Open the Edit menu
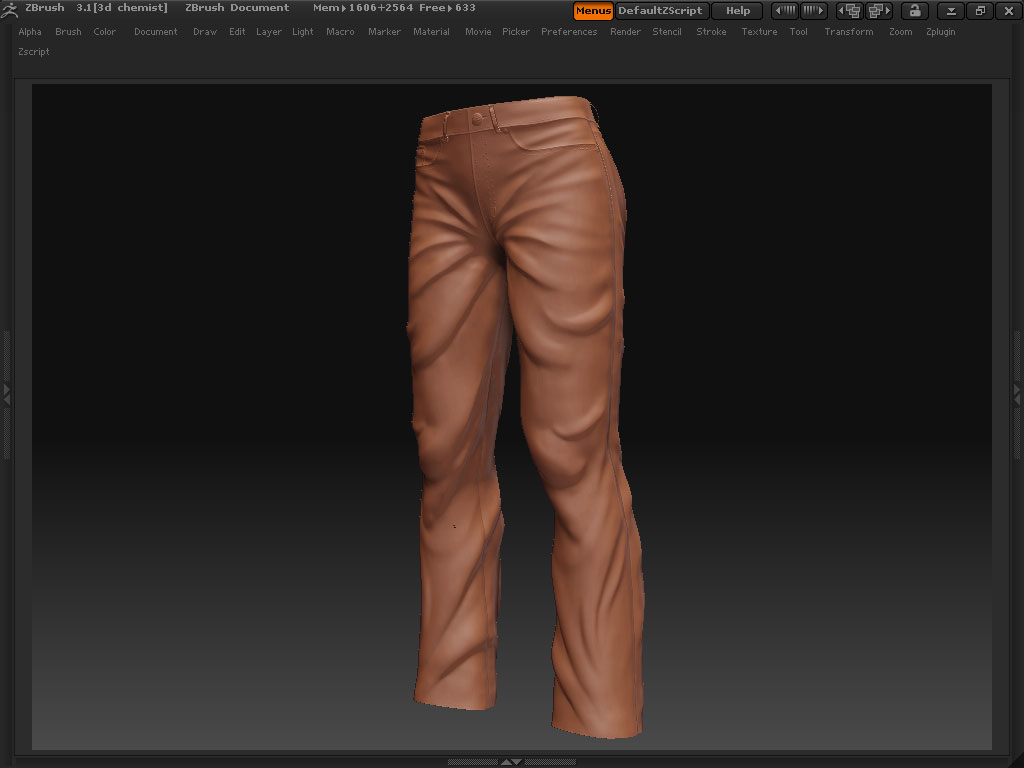Screen dimensions: 1024x768 click(237, 31)
